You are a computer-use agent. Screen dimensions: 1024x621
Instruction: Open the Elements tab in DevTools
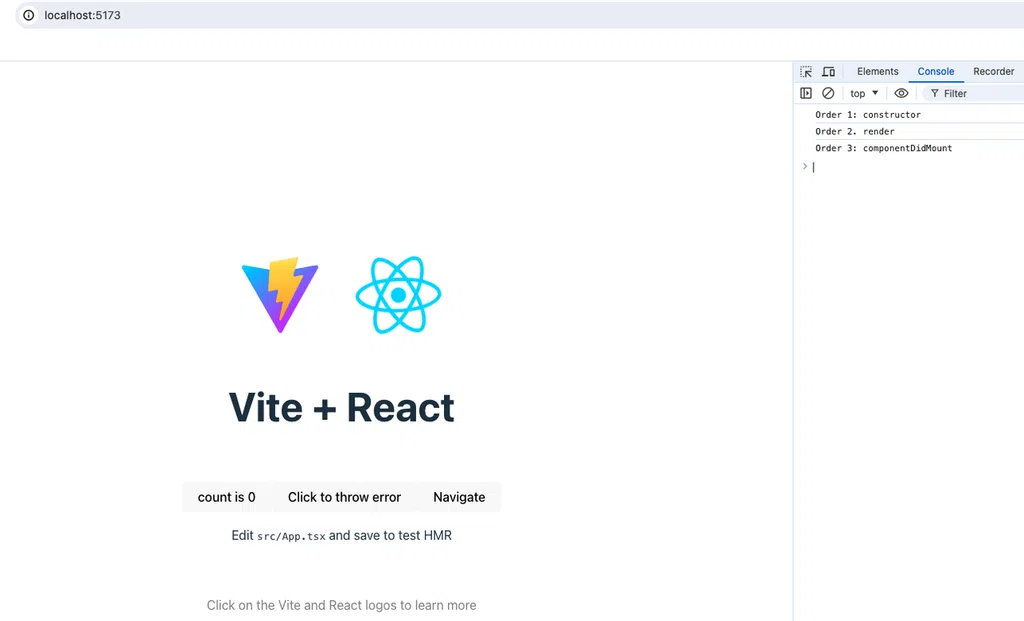pos(877,72)
